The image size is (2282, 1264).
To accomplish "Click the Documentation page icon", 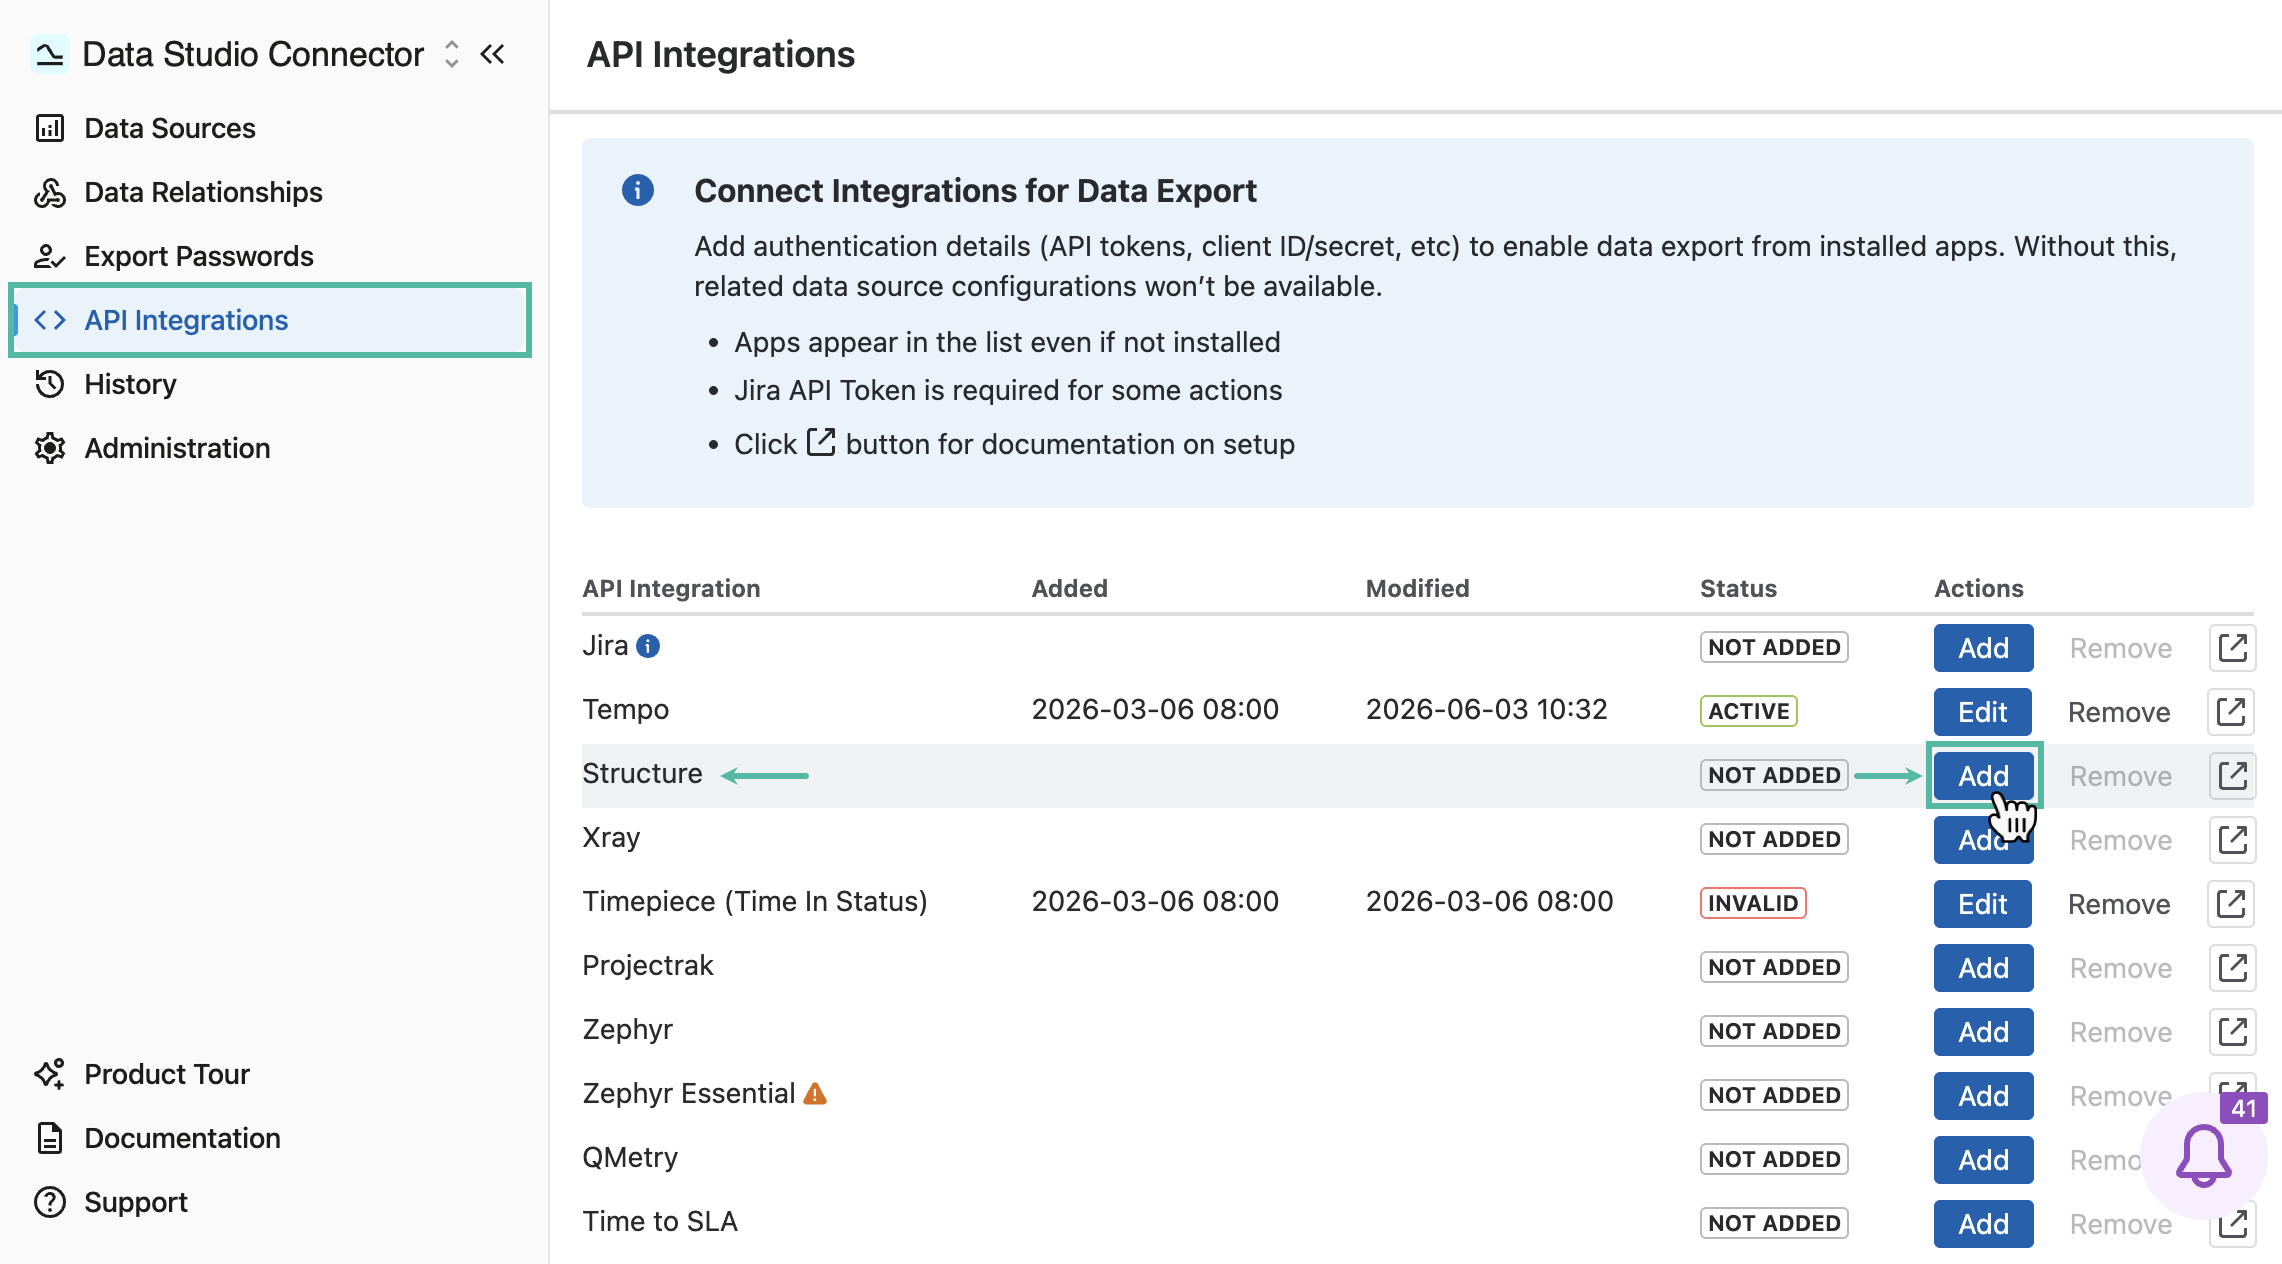I will (x=50, y=1138).
